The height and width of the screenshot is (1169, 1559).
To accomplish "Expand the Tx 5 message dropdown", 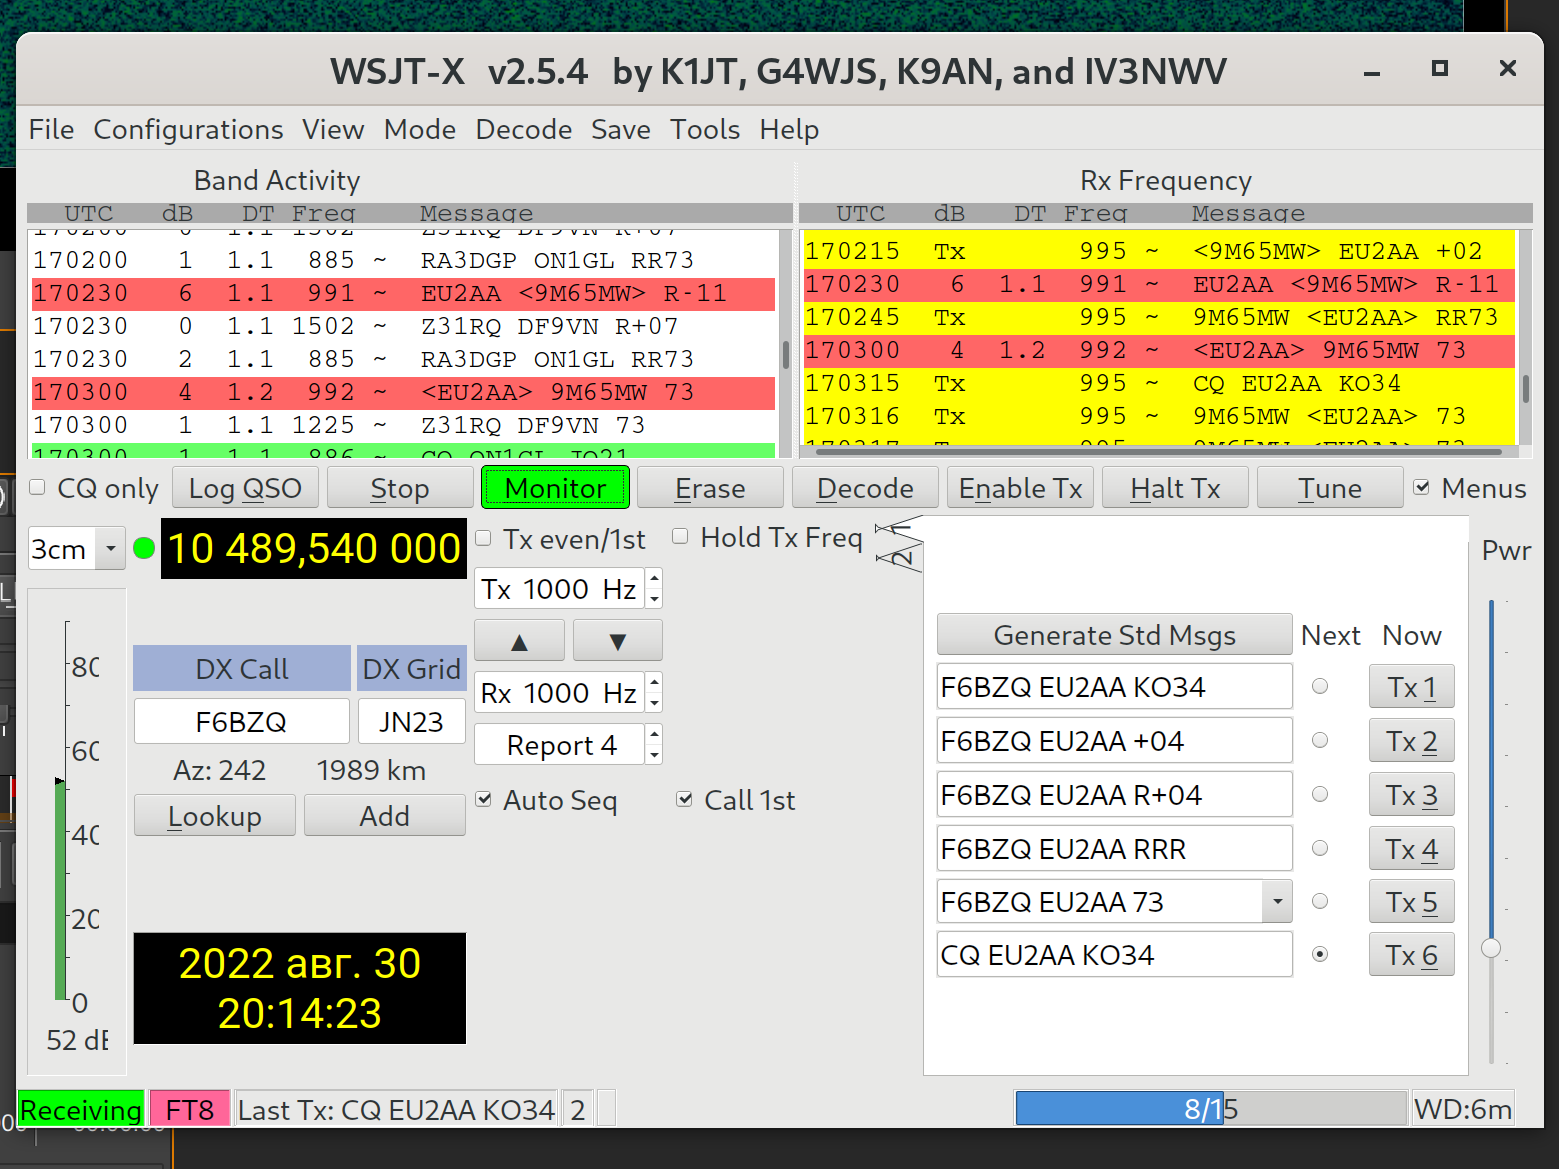I will pyautogui.click(x=1277, y=902).
